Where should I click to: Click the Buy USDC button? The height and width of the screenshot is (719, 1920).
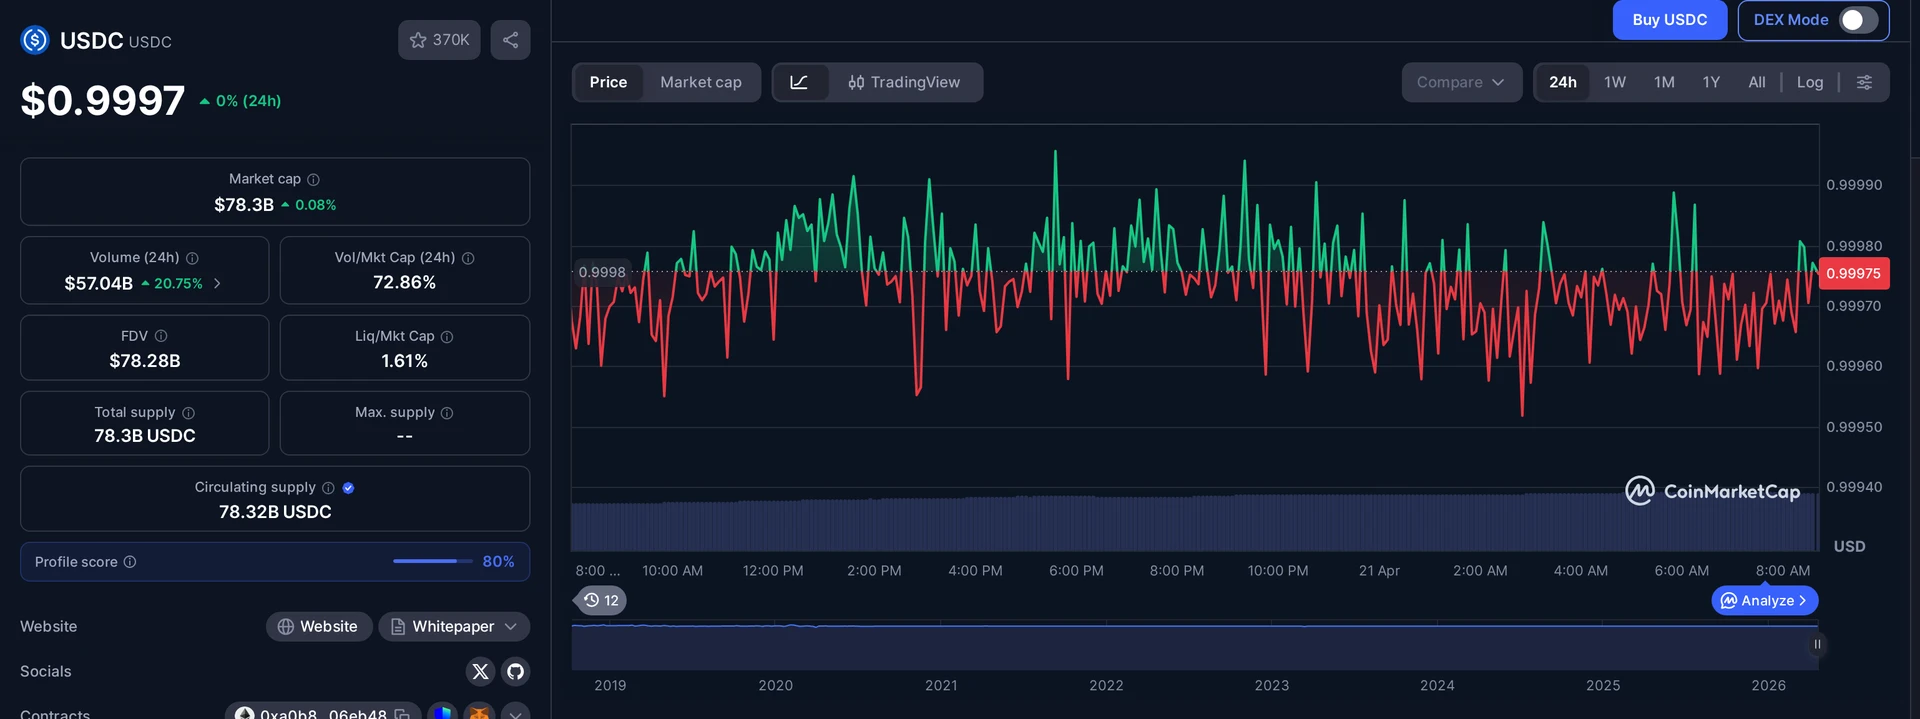(1669, 20)
